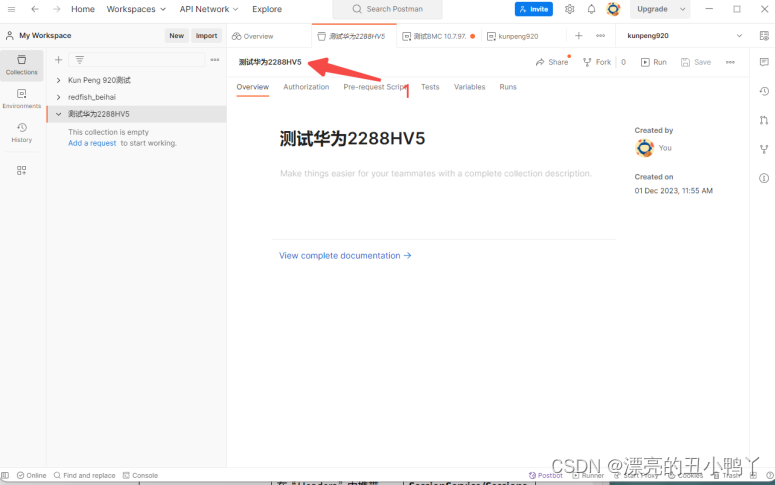The width and height of the screenshot is (775, 485).
Task: Open tab bar more options
Action: pos(601,36)
